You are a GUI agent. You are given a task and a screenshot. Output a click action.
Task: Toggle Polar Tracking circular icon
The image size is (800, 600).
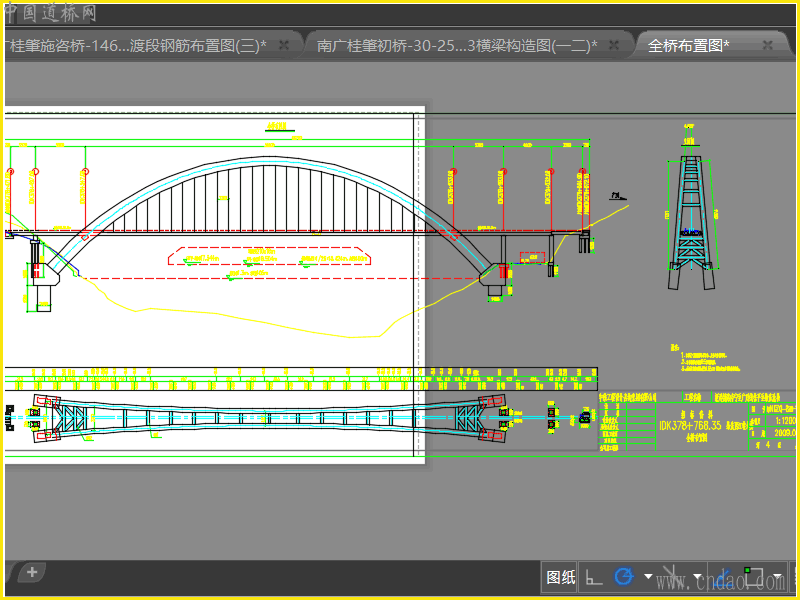[x=624, y=577]
